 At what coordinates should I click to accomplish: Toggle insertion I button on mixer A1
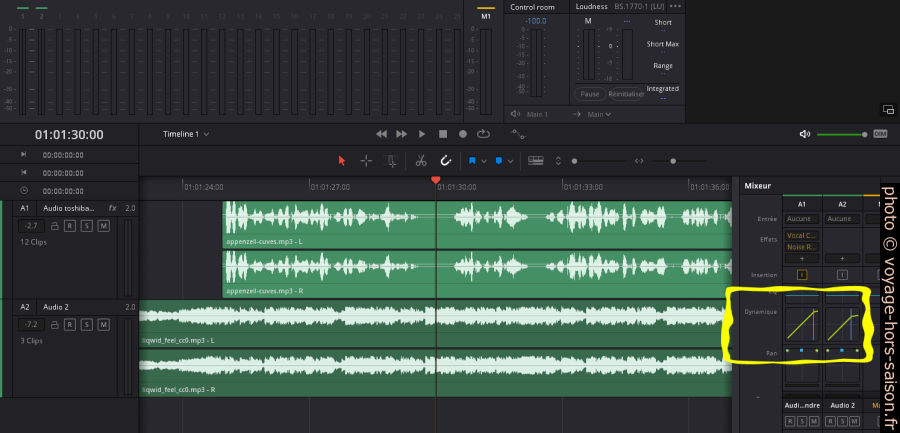click(802, 275)
